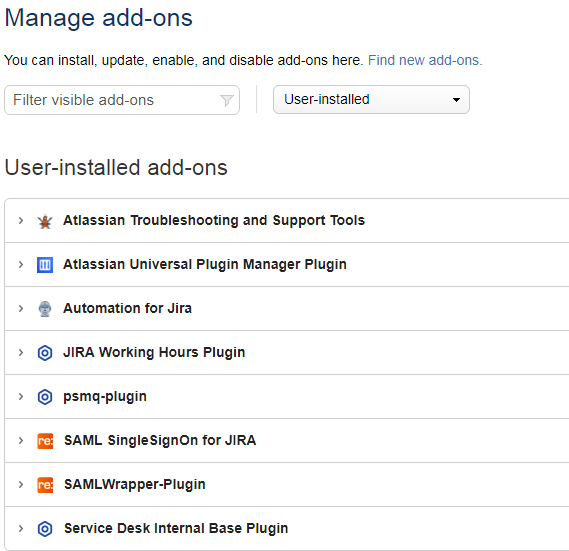The image size is (569, 551).
Task: Click the filter funnel icon in search box
Action: coord(226,100)
